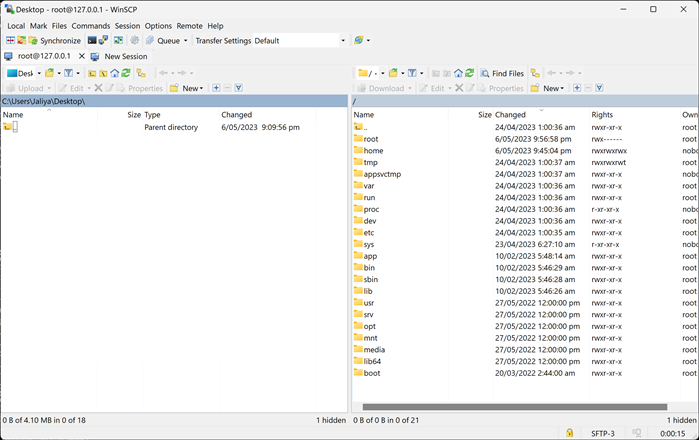Expand the remote New button dropdown arrow
699x440 pixels.
[x=562, y=88]
